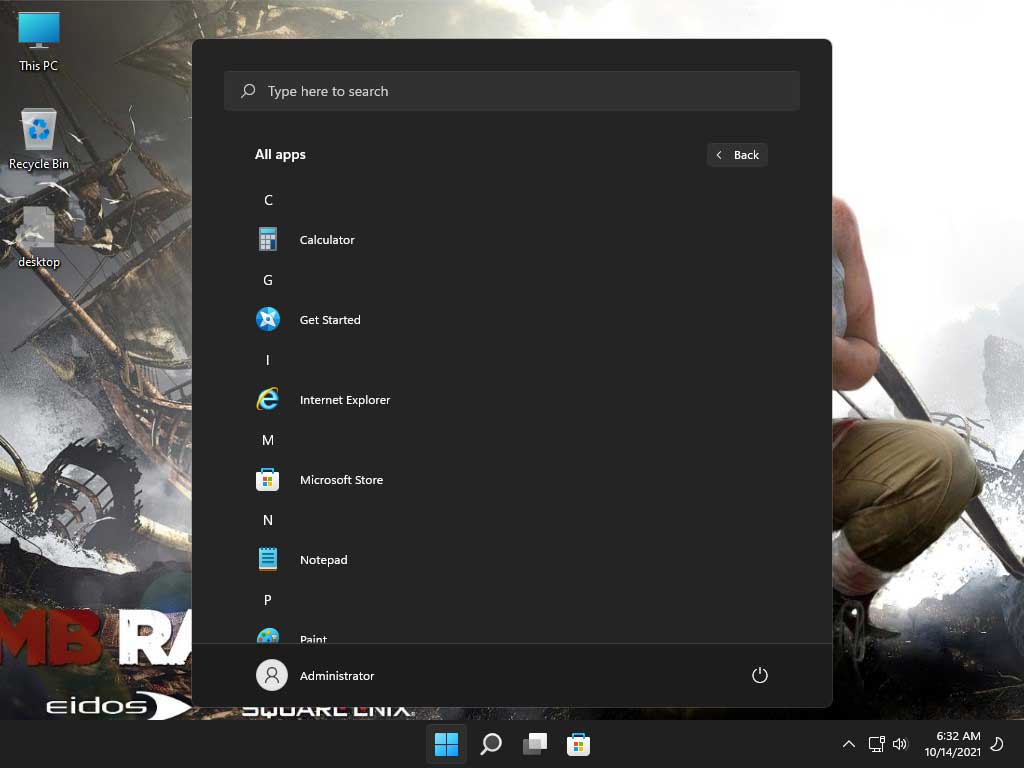The height and width of the screenshot is (768, 1024).
Task: Select the desktop file icon
Action: pyautogui.click(x=39, y=238)
